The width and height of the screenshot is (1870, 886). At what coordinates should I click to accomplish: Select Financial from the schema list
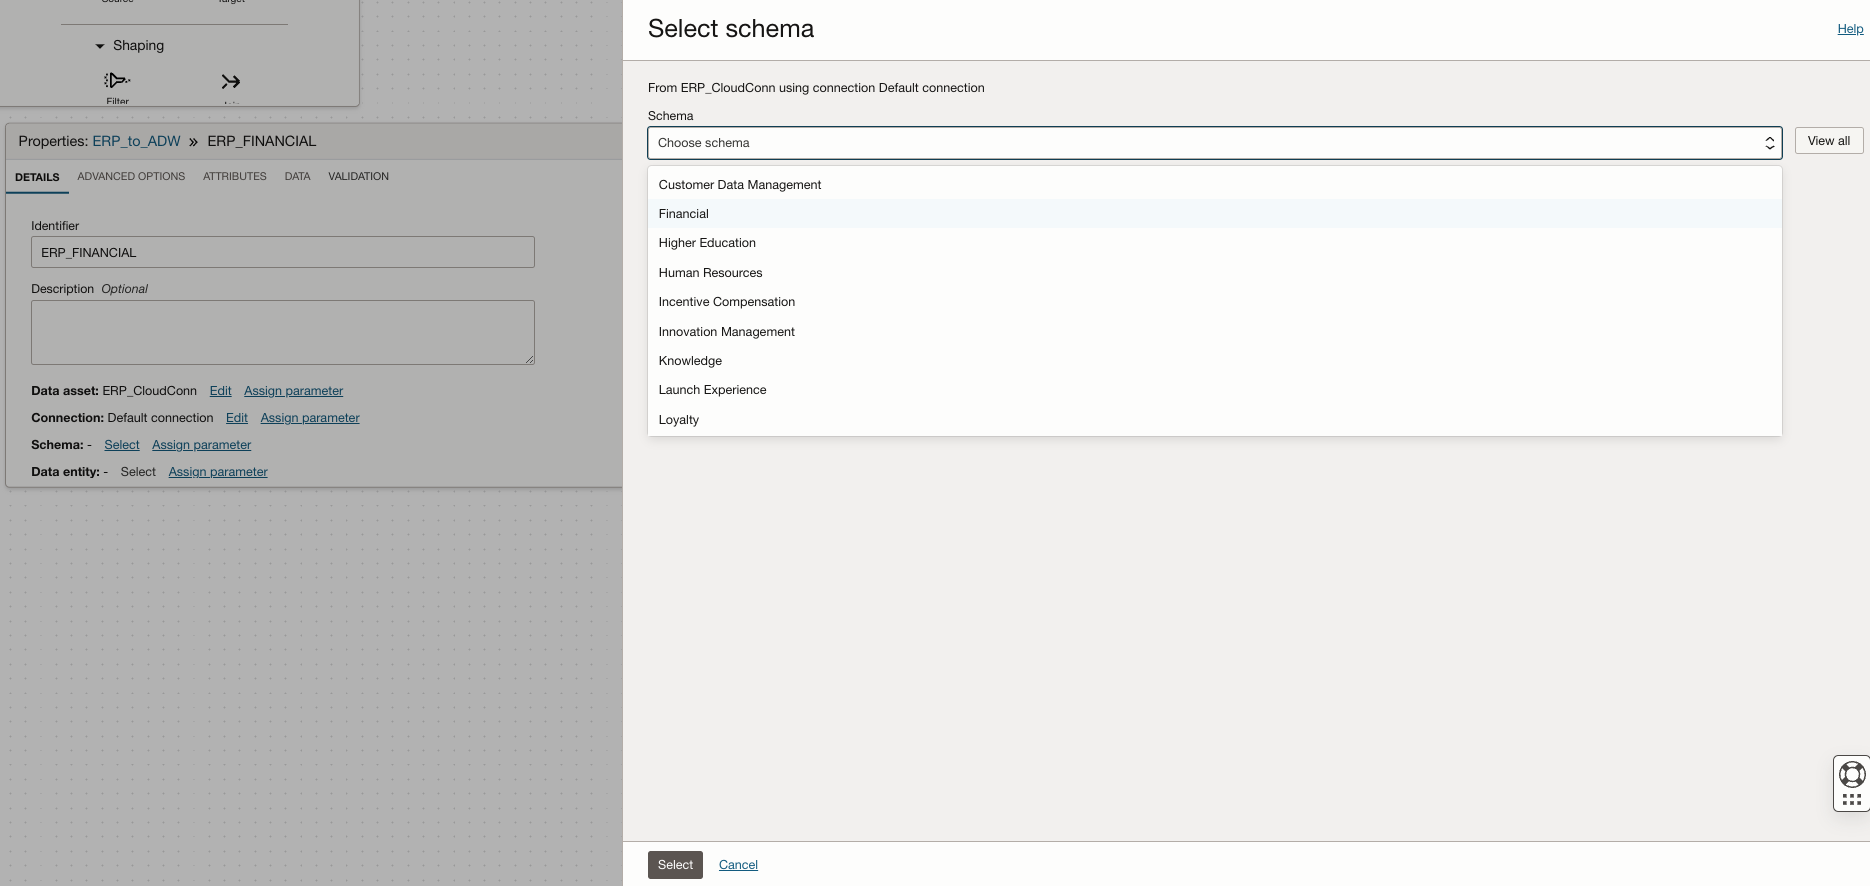[684, 214]
